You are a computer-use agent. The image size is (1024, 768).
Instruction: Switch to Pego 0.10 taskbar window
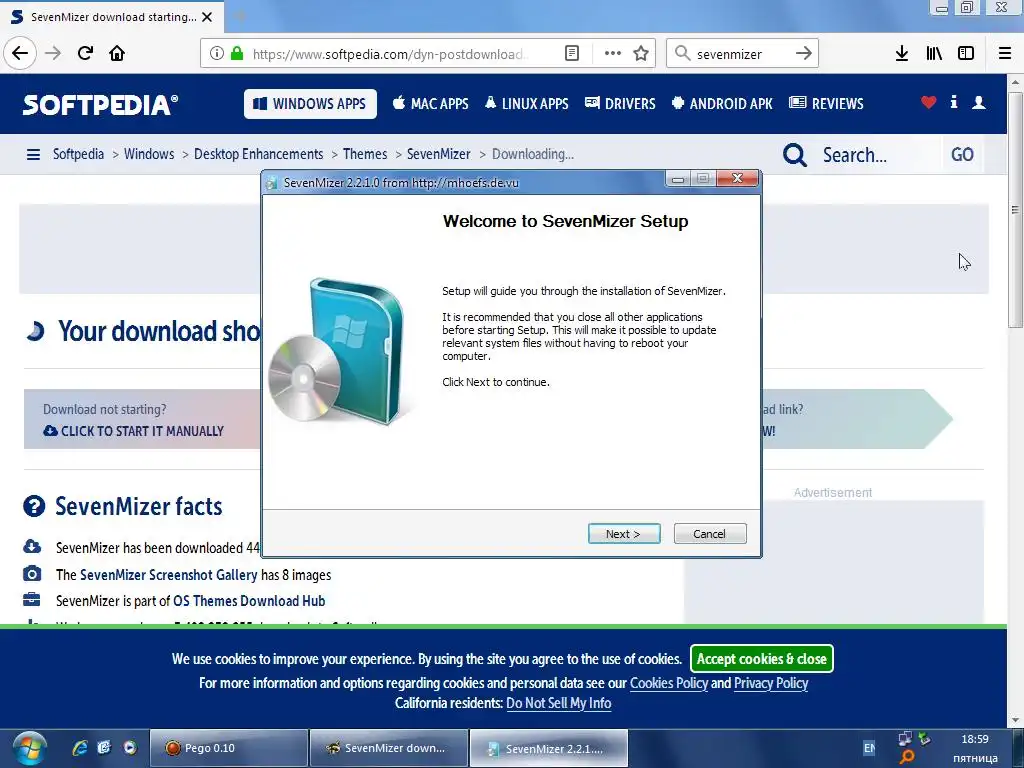[229, 748]
